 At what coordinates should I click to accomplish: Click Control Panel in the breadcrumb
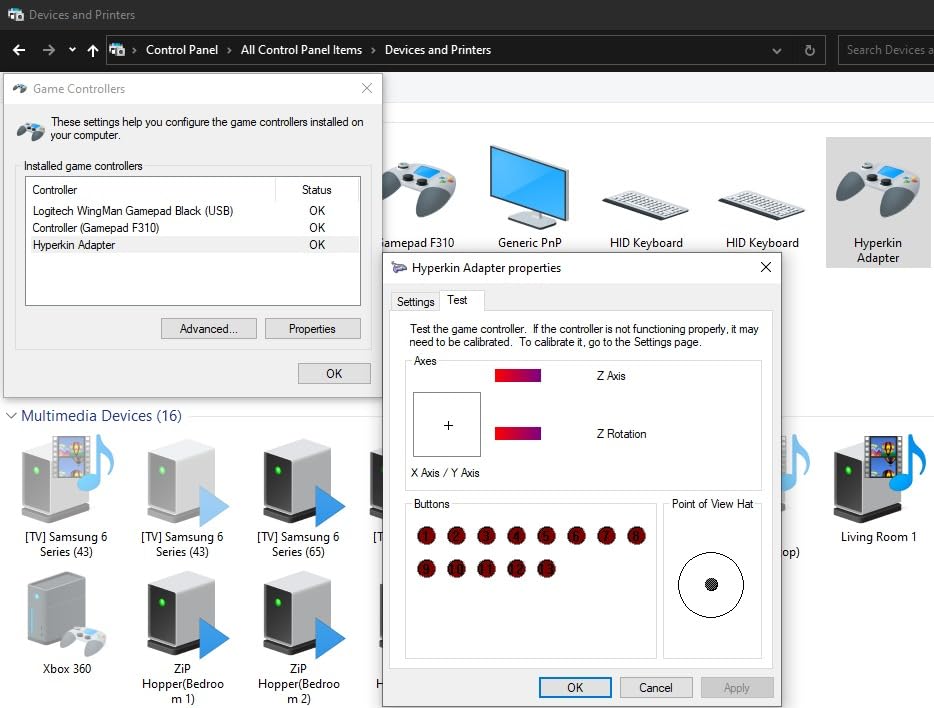182,50
